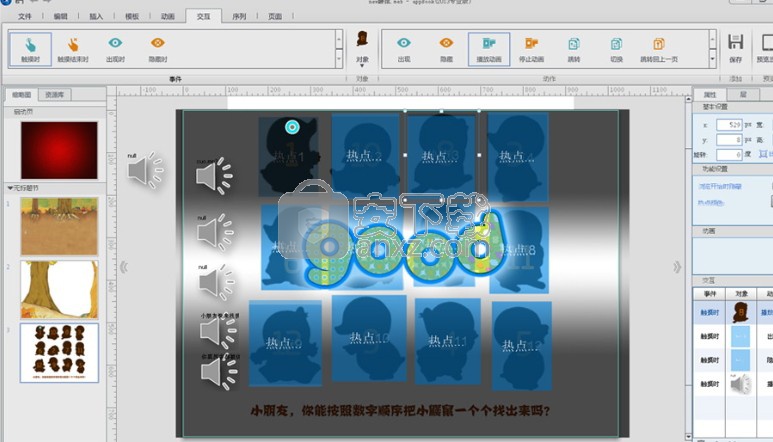773x442 pixels.
Task: Choose the 跳转 jump action icon
Action: [574, 49]
